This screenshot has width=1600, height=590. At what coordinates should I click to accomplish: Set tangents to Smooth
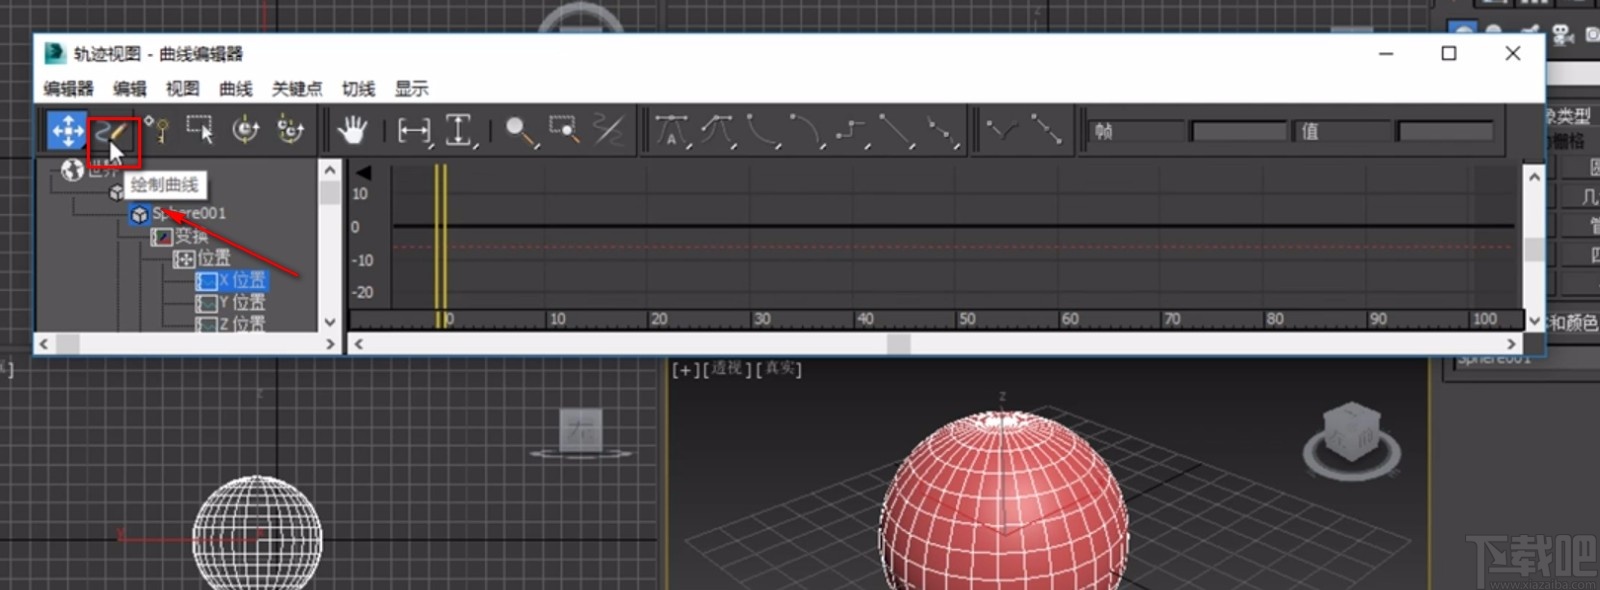point(941,131)
